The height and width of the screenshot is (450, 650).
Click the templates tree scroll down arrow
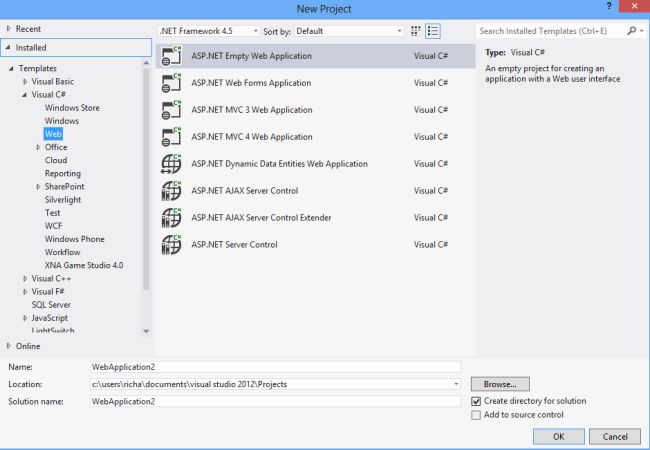tap(146, 331)
